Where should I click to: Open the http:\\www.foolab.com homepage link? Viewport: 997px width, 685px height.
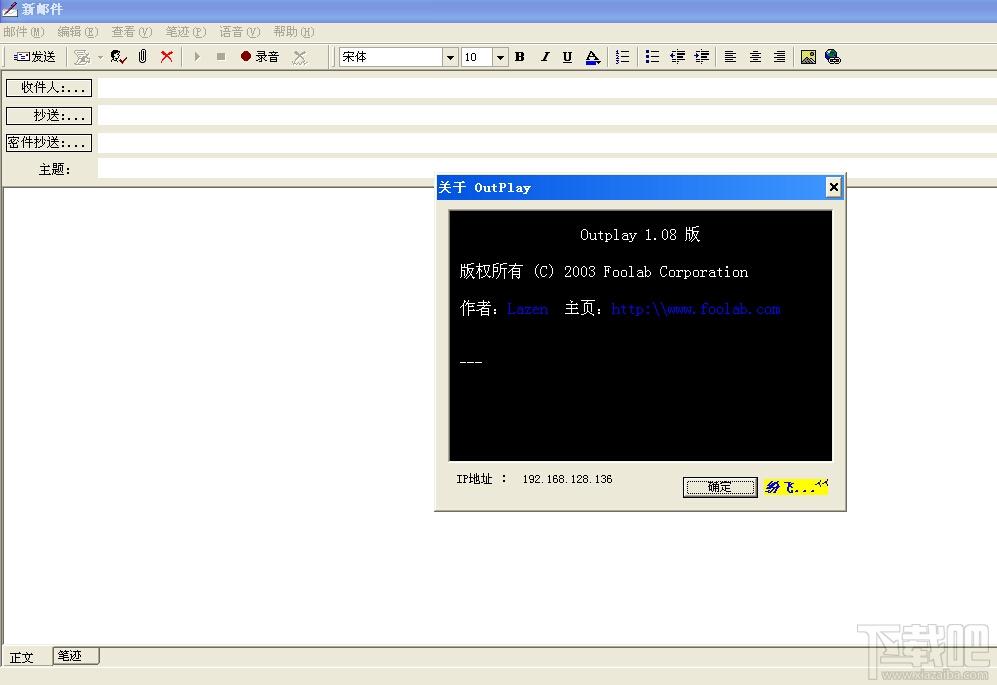(x=696, y=309)
